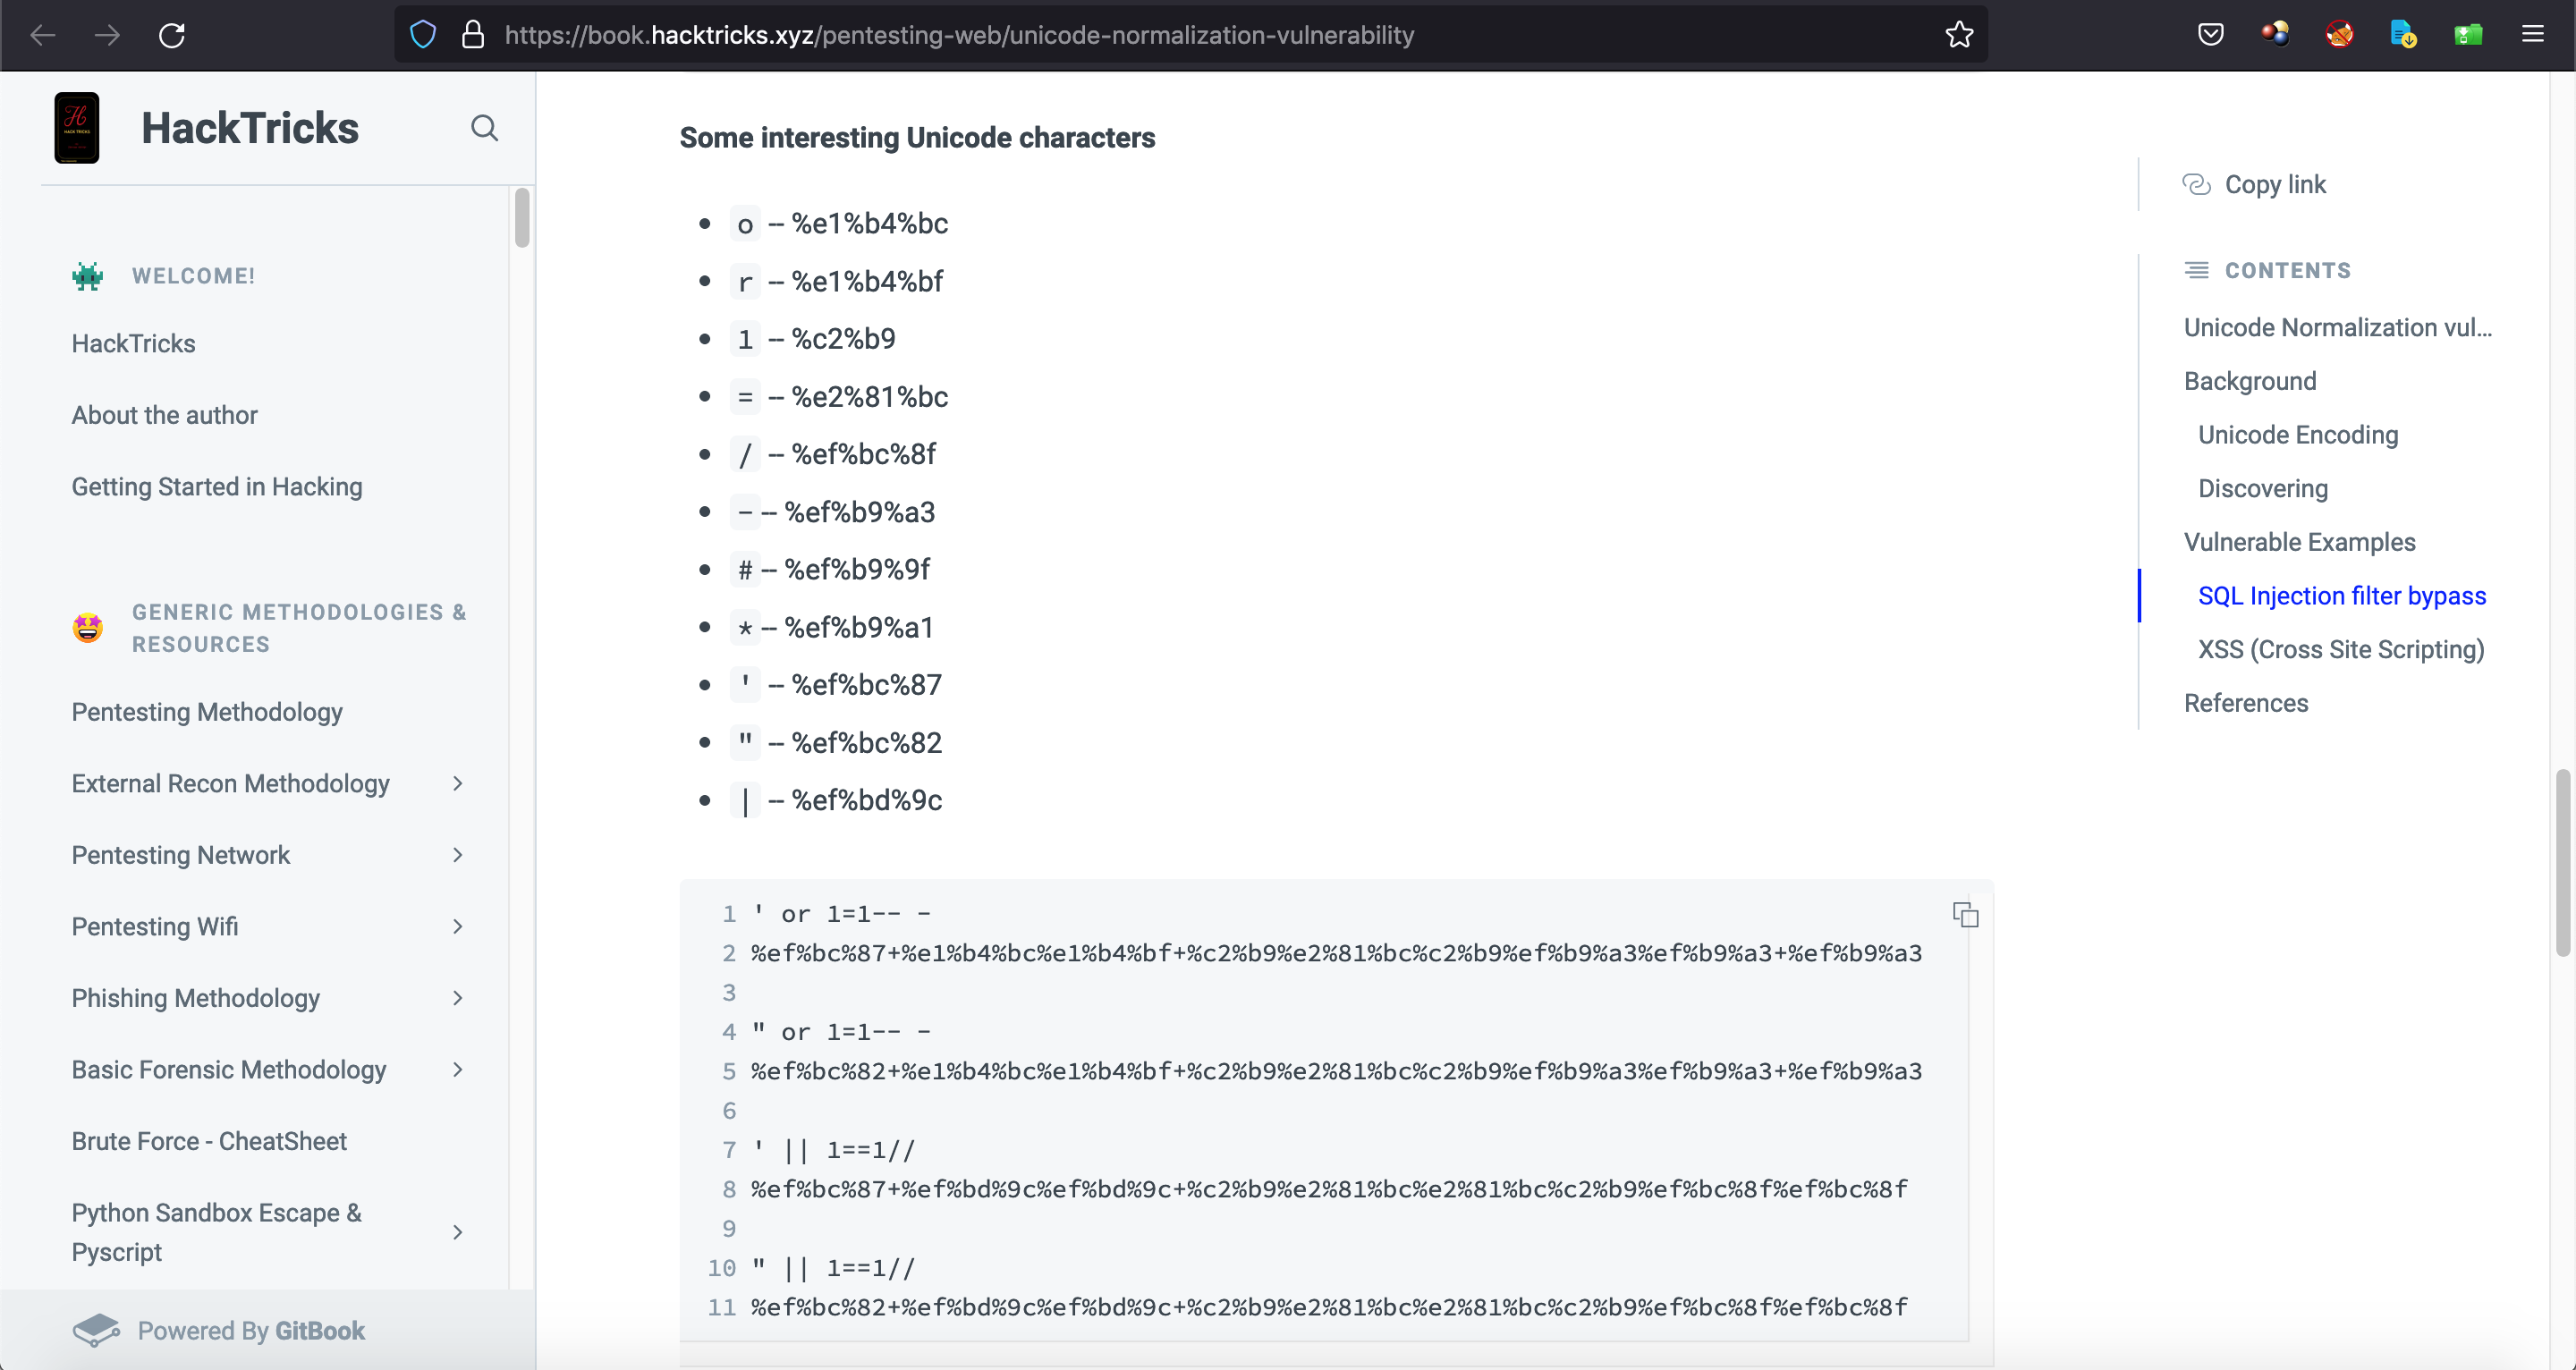Image resolution: width=2576 pixels, height=1370 pixels.
Task: Click the Contents list icon
Action: [x=2196, y=270]
